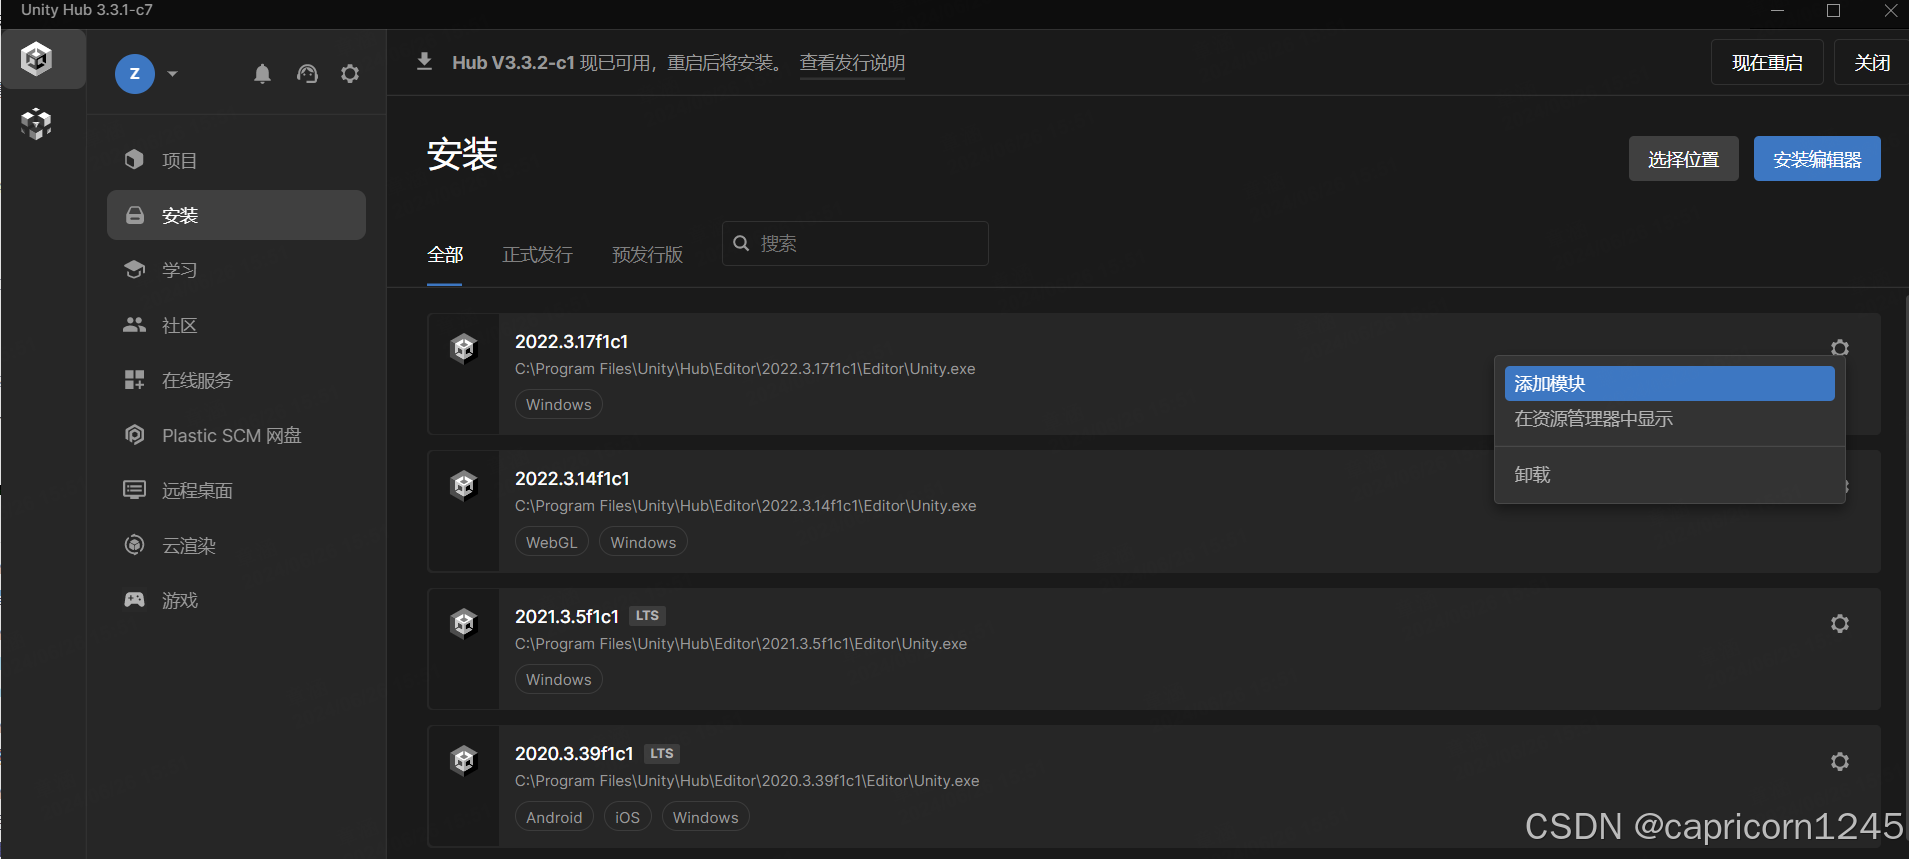The width and height of the screenshot is (1909, 859).
Task: Click the 现在重启 button
Action: (1767, 62)
